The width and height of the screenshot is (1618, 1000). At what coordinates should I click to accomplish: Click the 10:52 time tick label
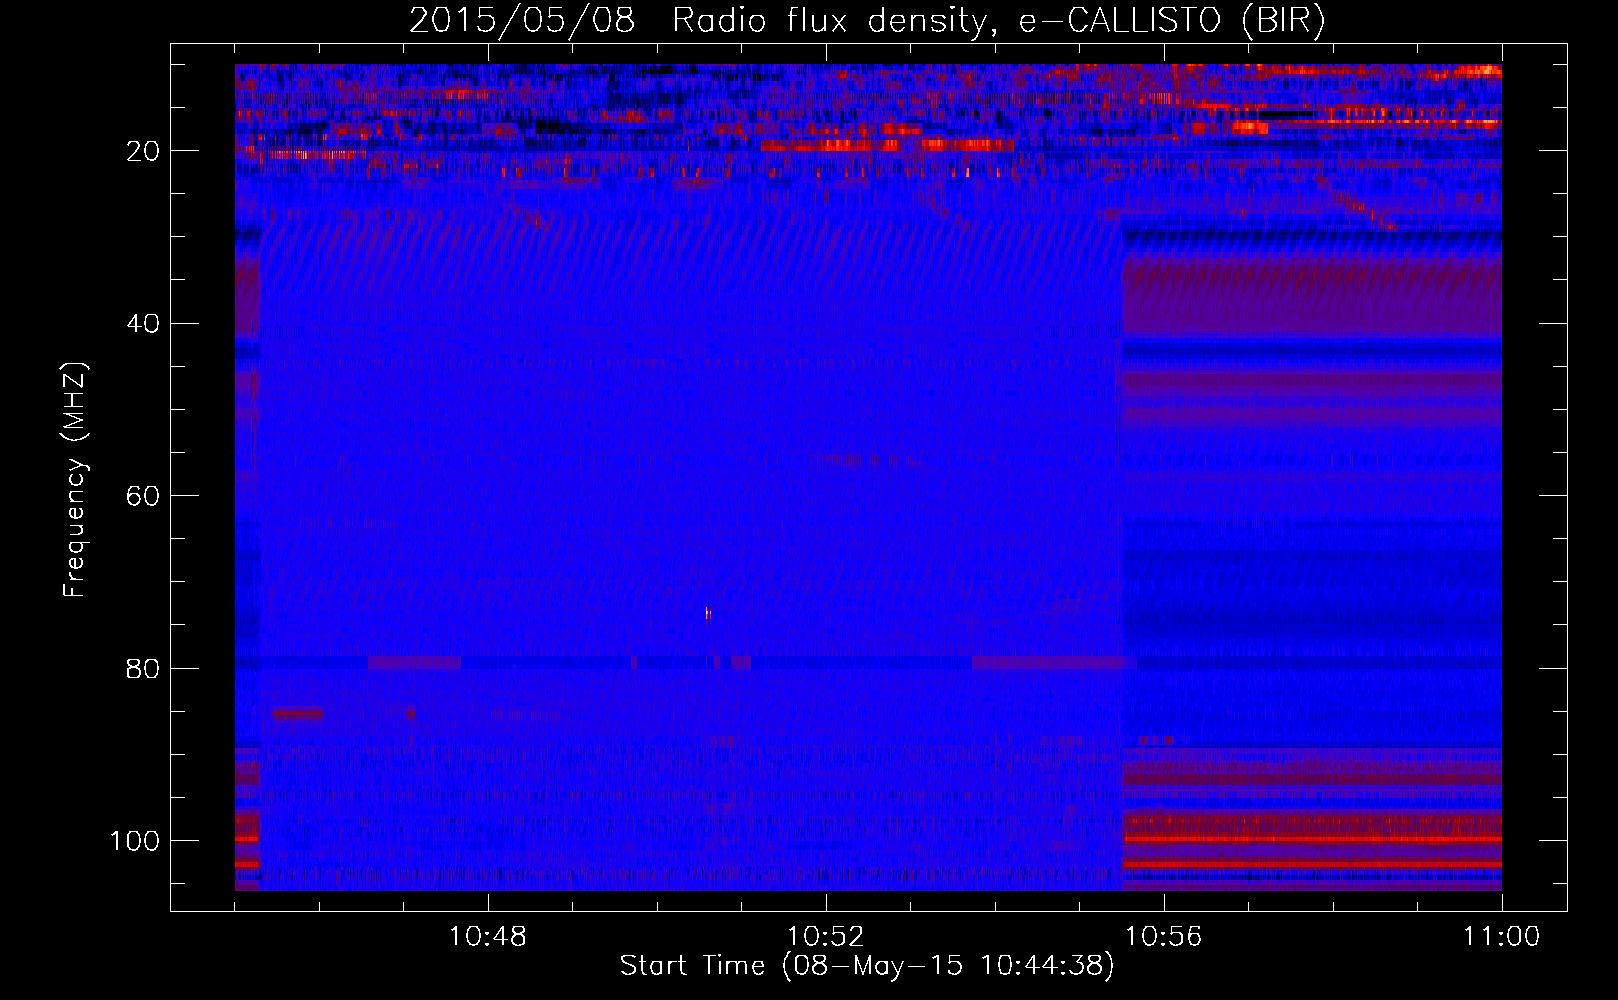(826, 937)
